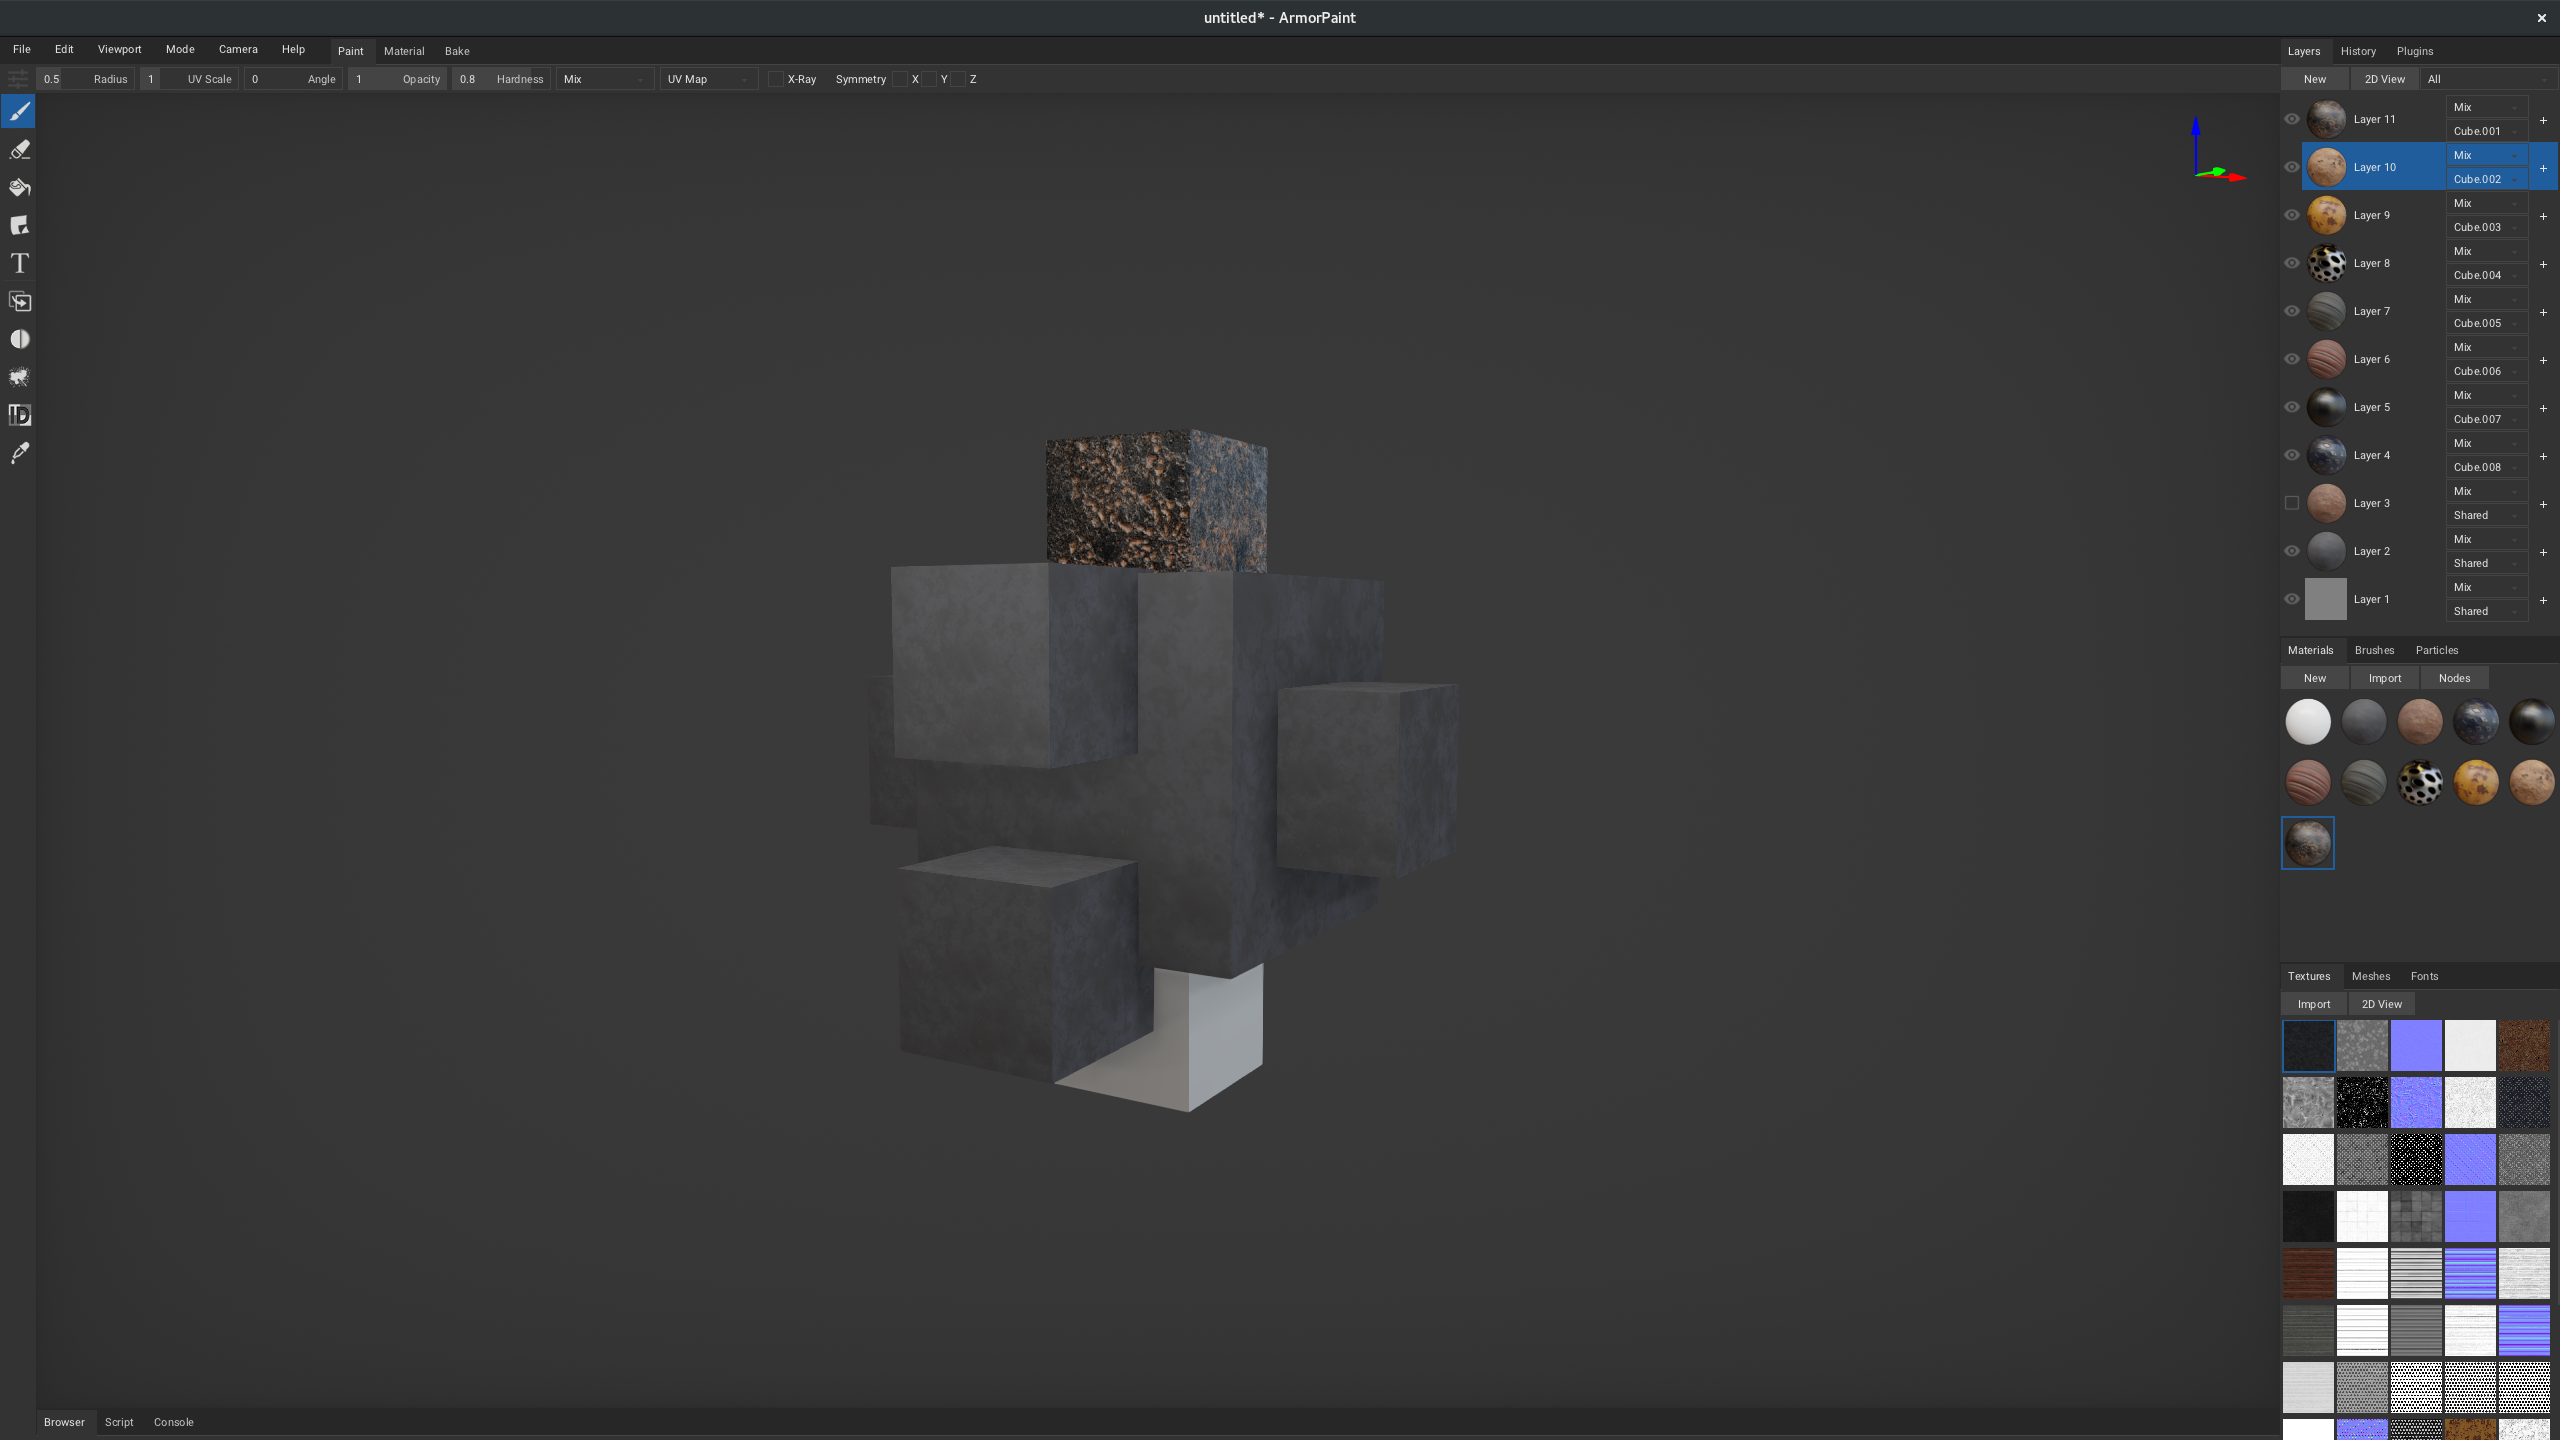Create a new material with New button
The width and height of the screenshot is (2560, 1440).
pos(2313,678)
